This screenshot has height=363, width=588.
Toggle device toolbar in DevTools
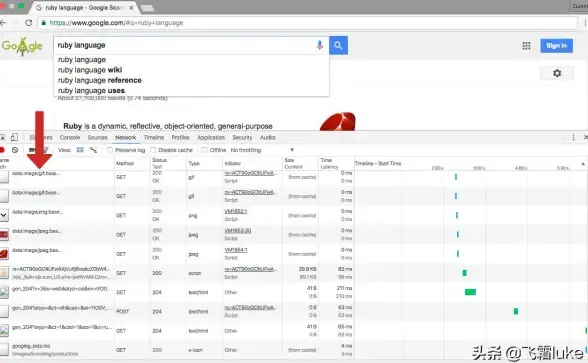tap(14, 137)
